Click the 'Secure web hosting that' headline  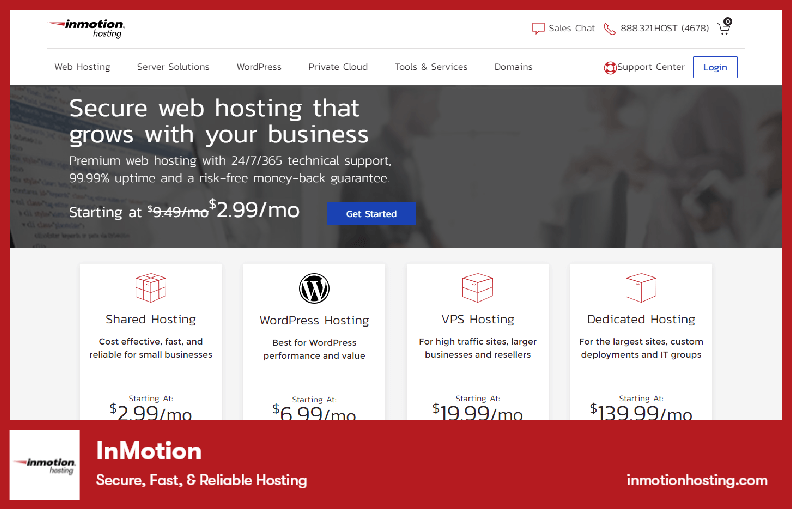214,108
